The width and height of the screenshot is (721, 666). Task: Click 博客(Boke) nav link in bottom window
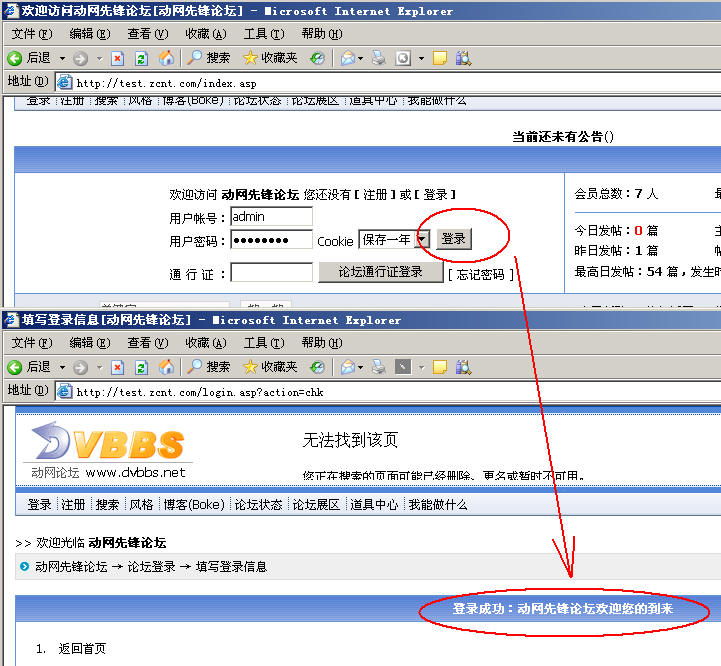point(194,505)
